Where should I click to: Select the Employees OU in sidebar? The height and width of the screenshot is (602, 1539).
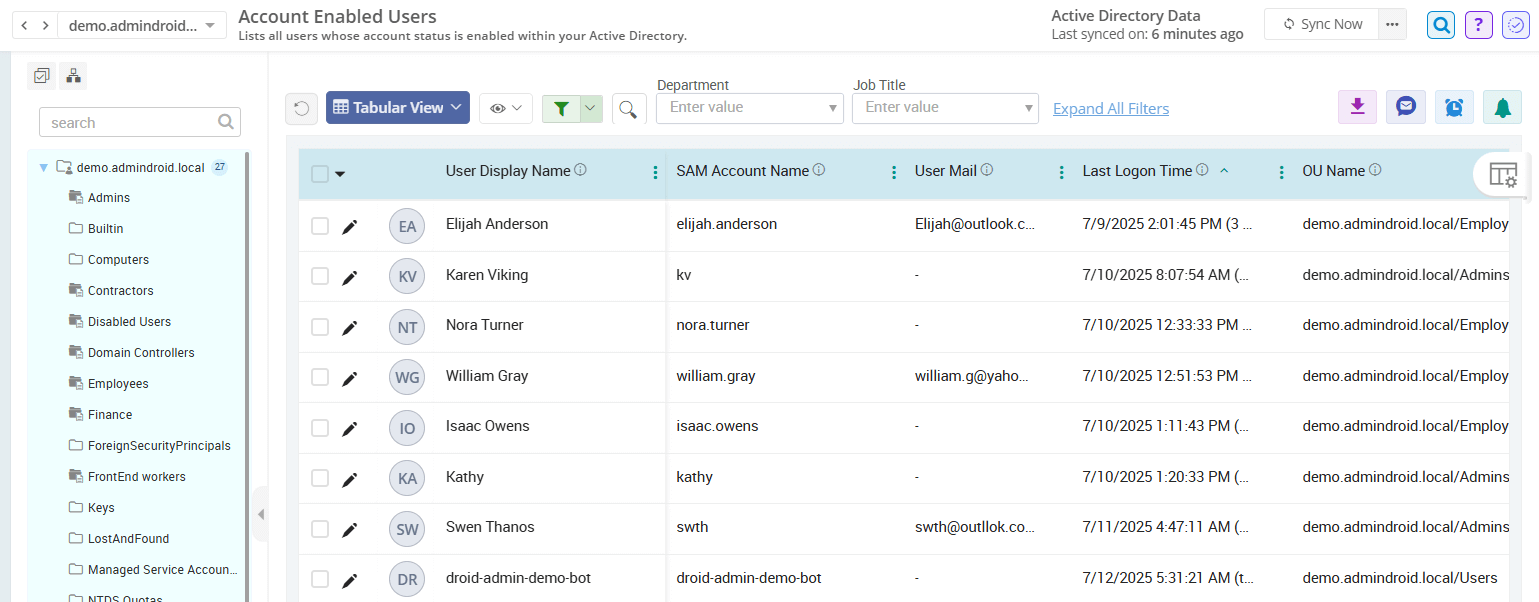click(119, 383)
